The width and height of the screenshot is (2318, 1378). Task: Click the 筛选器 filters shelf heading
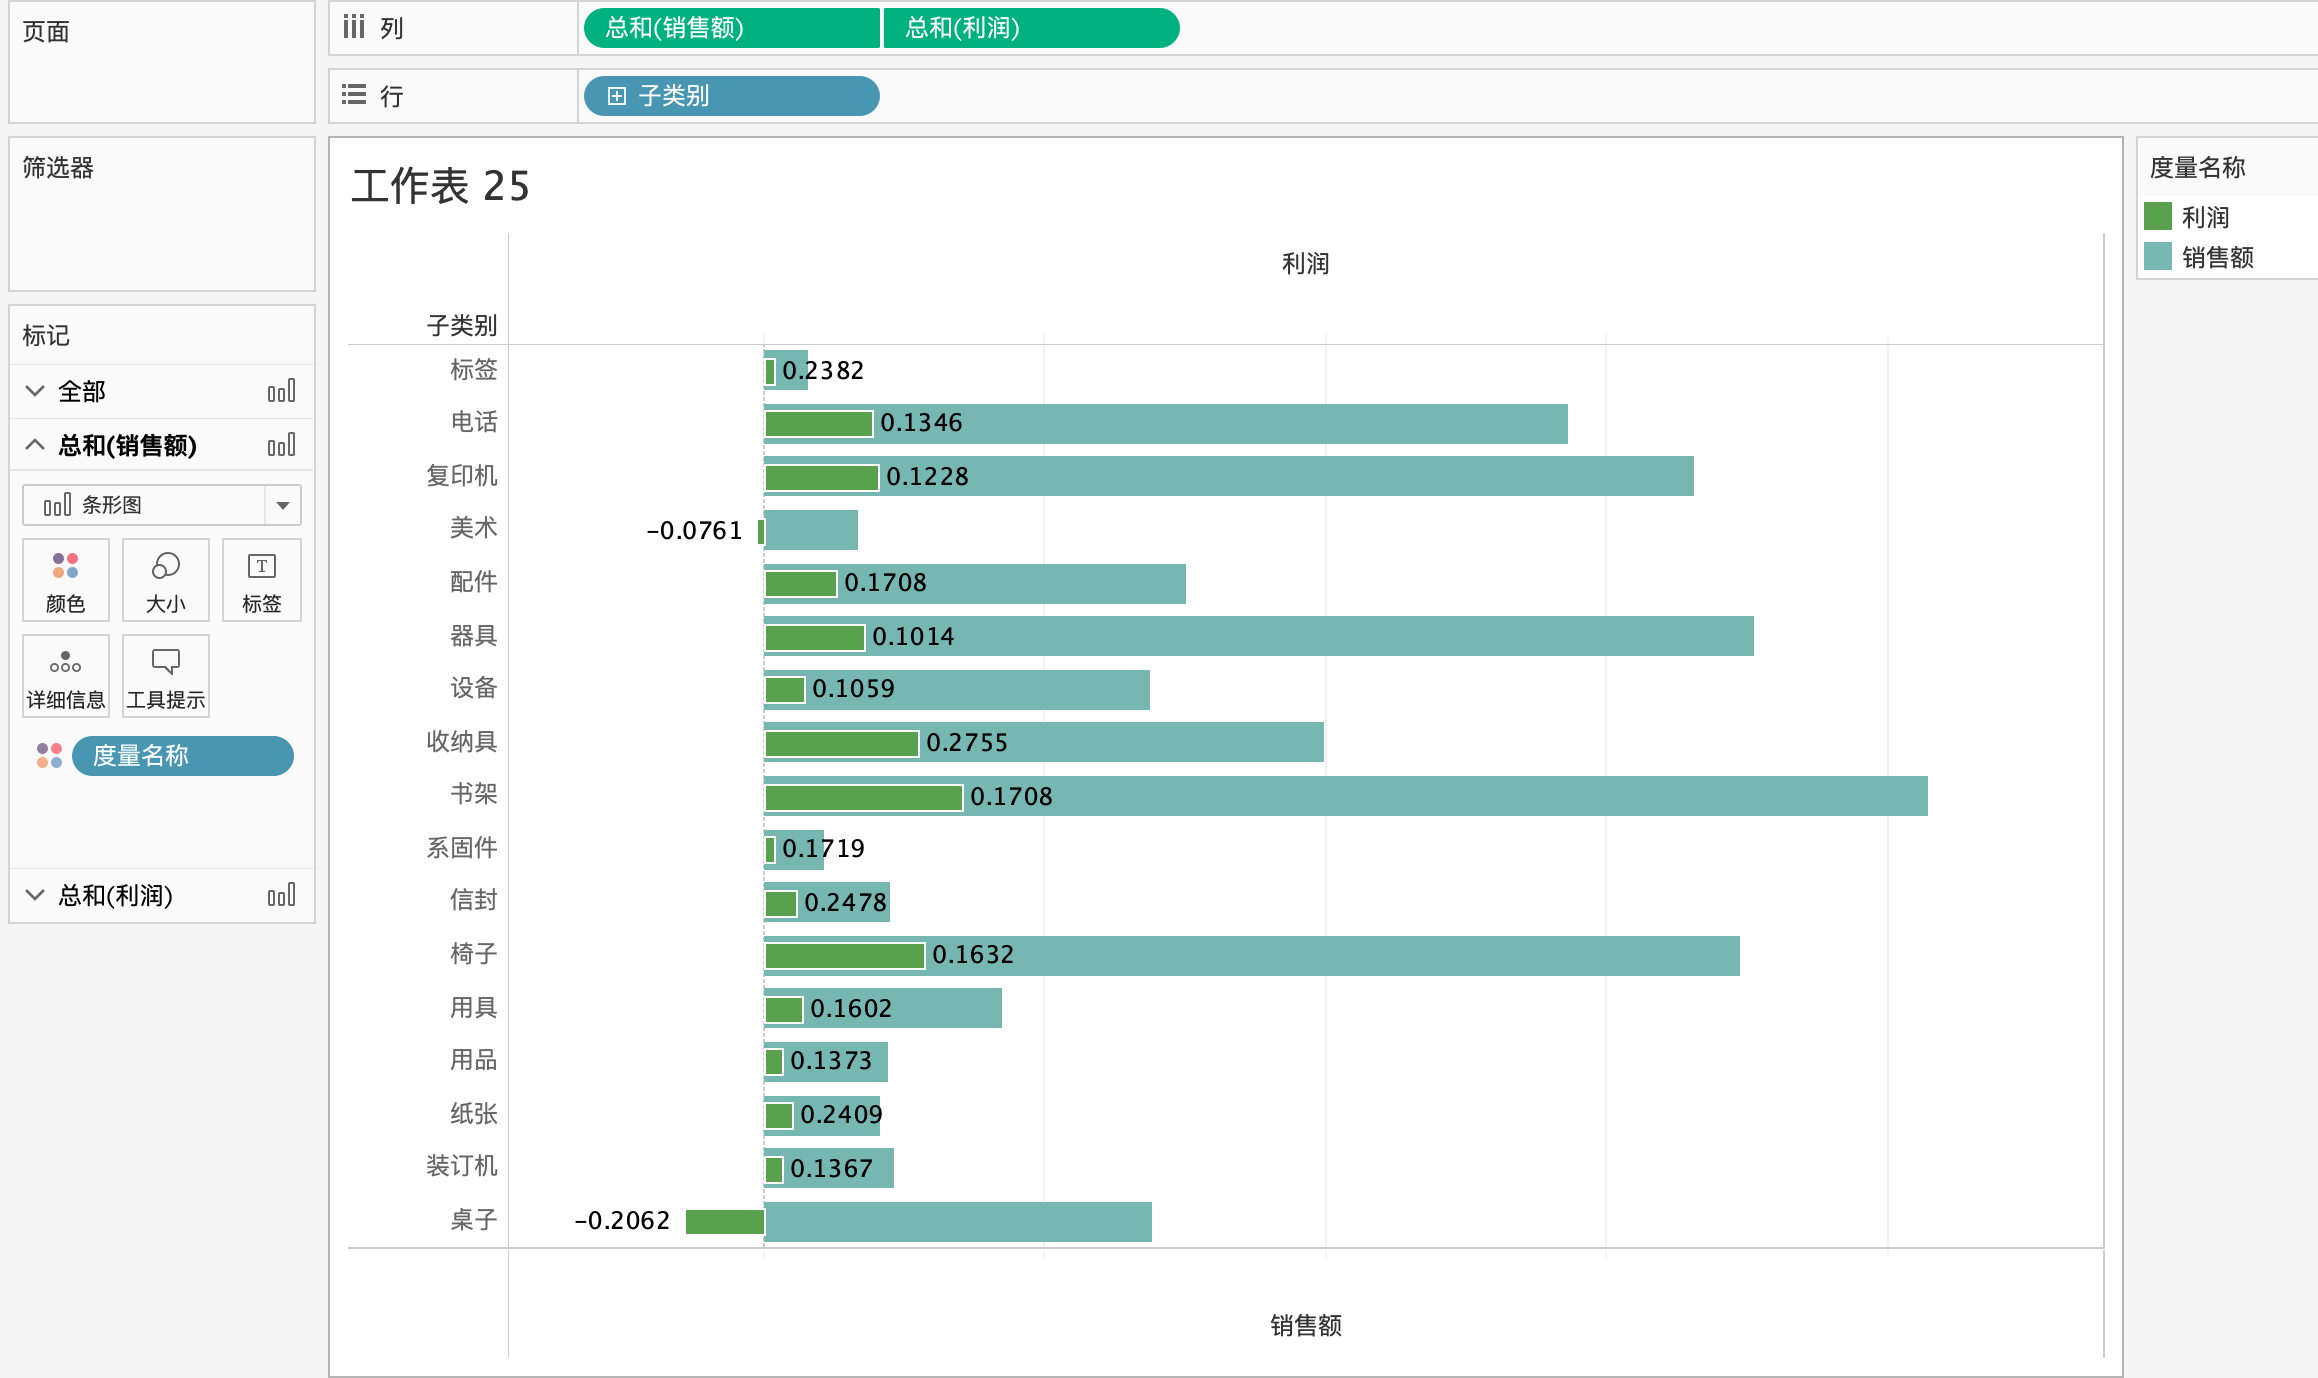click(x=58, y=167)
